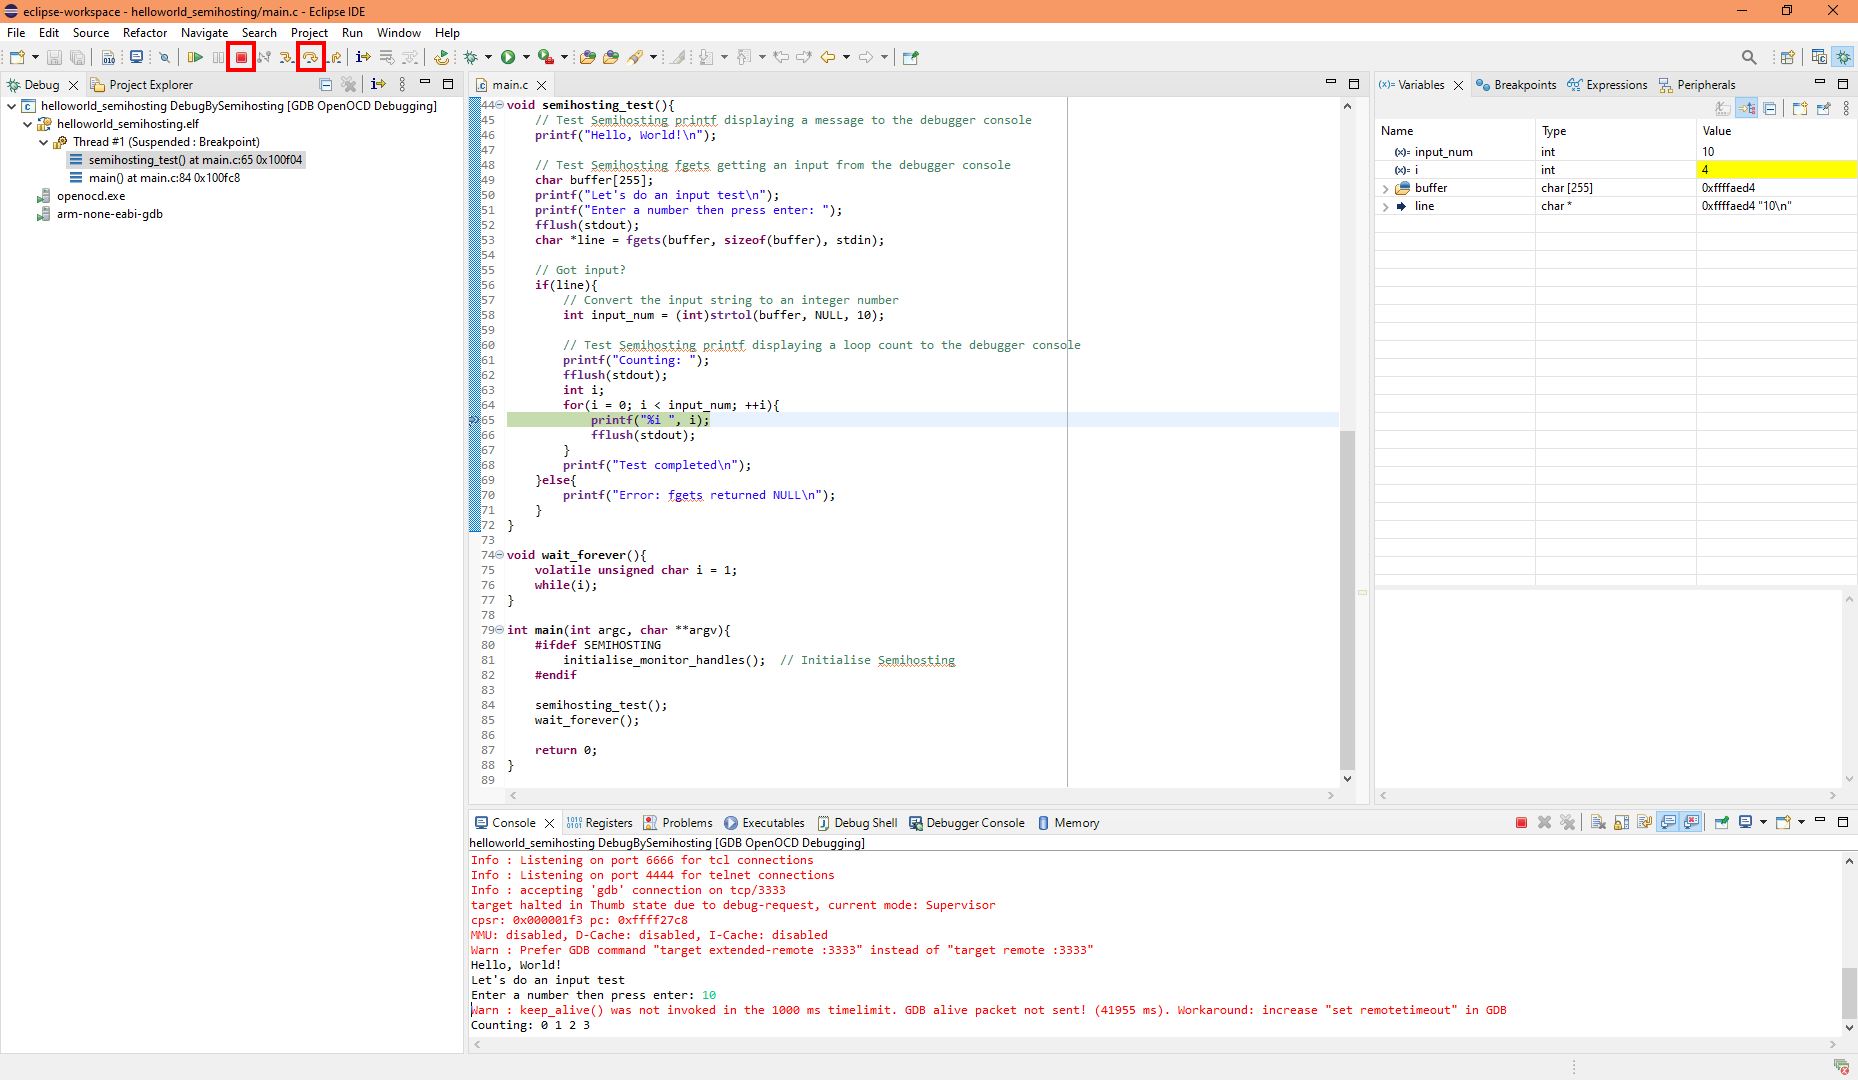1858x1080 pixels.
Task: Switch to the Breakpoints tab
Action: coord(1516,85)
